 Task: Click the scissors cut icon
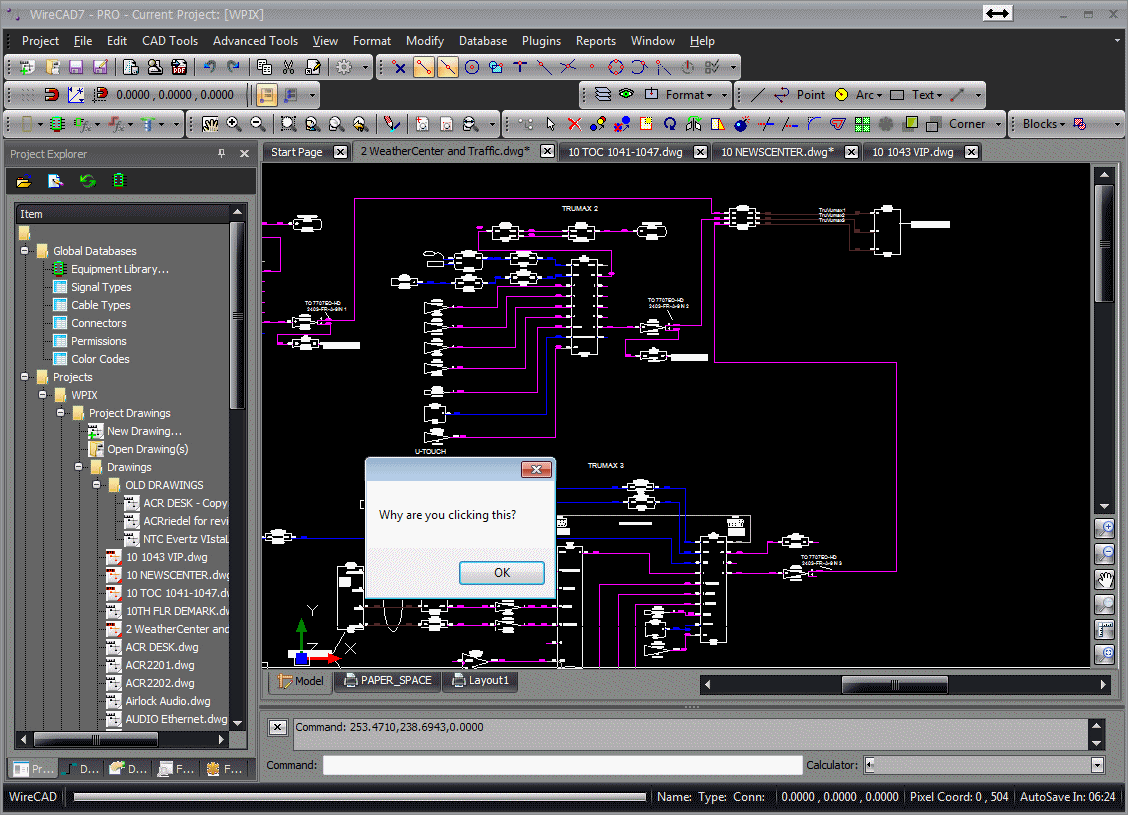pos(288,67)
